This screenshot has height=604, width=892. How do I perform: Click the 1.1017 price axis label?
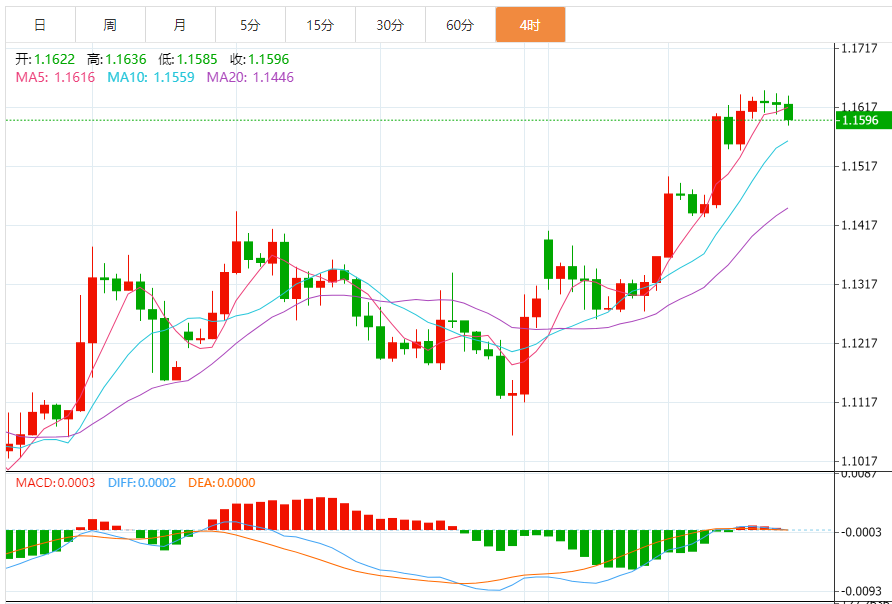[x=860, y=461]
